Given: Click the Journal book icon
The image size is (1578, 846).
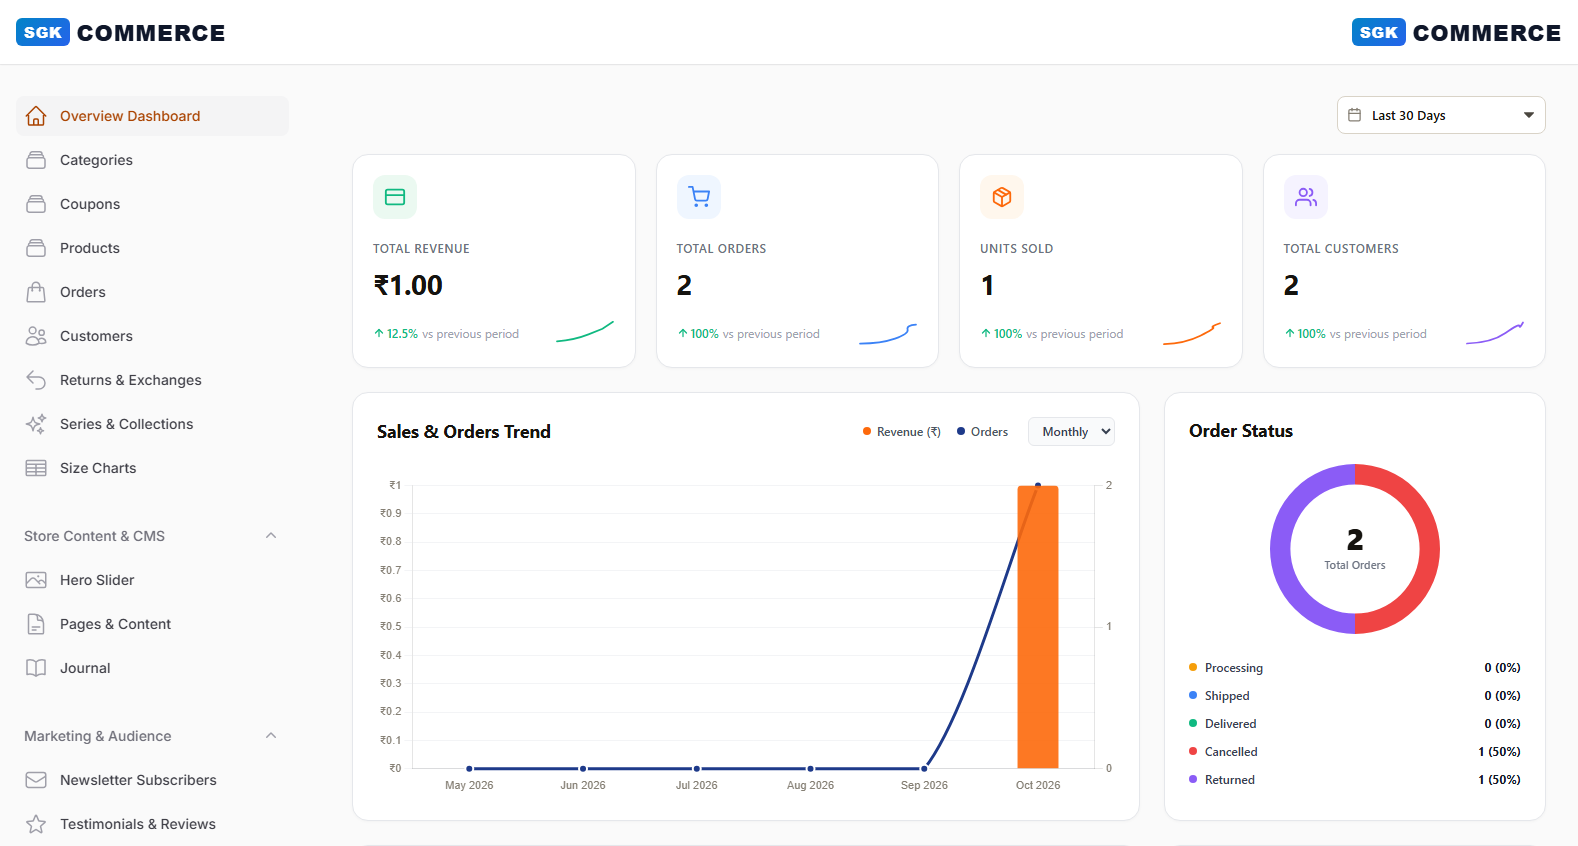Looking at the screenshot, I should [36, 668].
